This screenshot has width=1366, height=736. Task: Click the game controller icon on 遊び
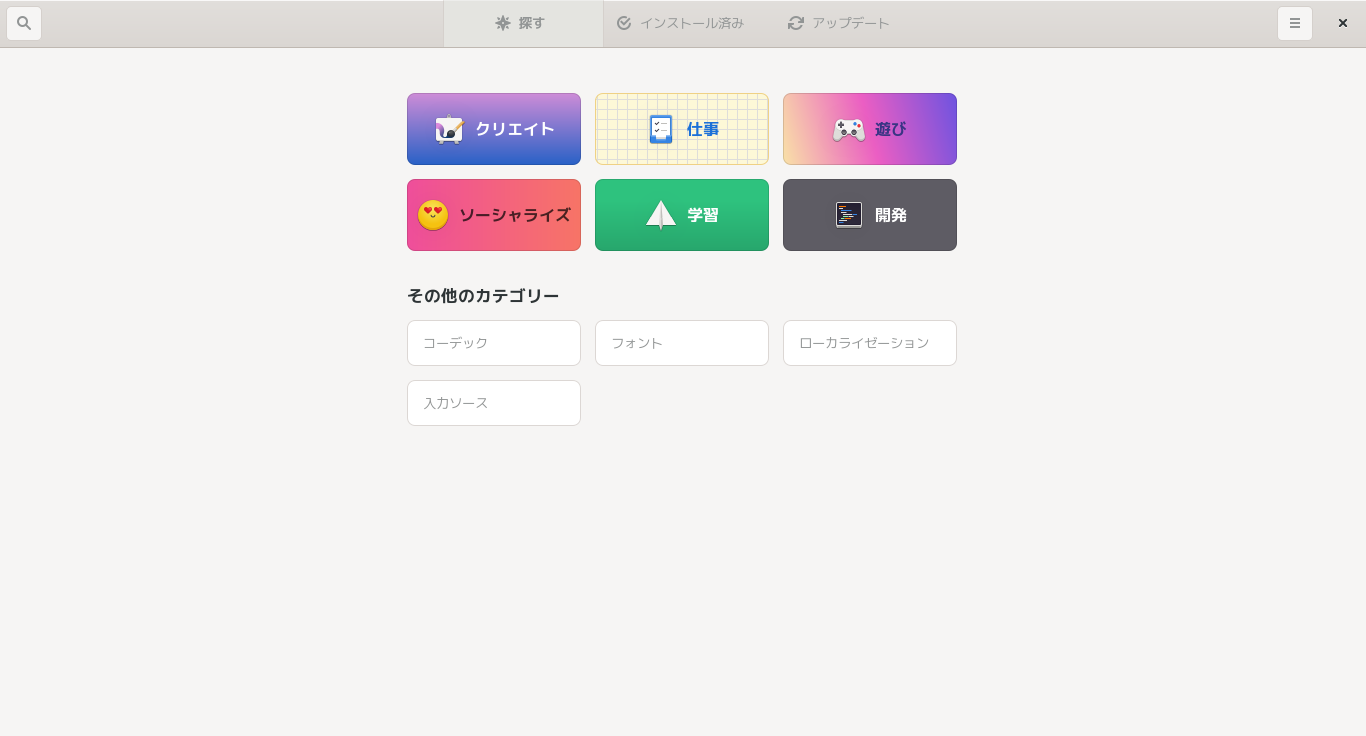pos(849,130)
